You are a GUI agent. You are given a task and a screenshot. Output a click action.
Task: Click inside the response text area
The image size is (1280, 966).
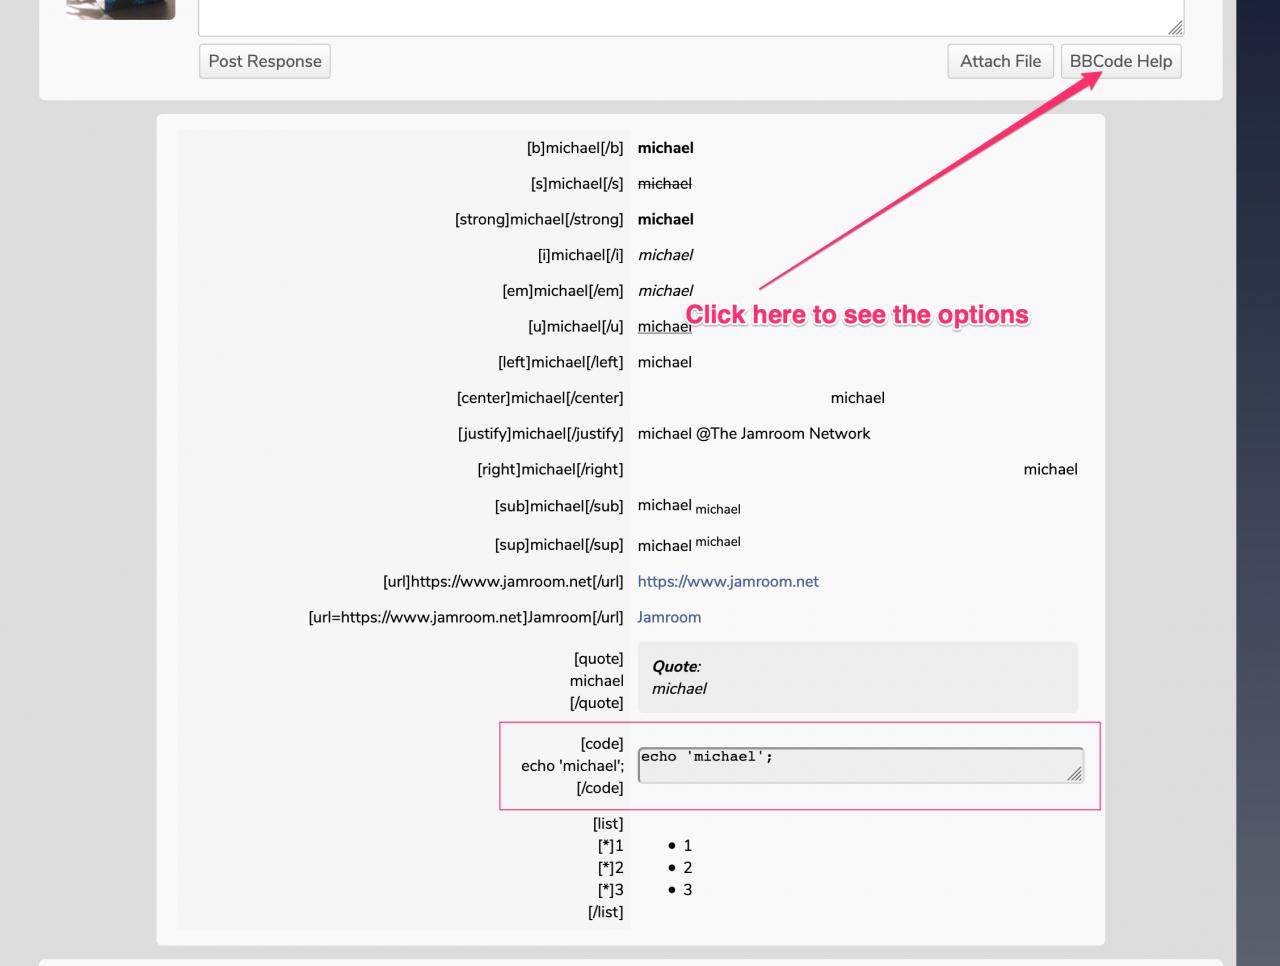(691, 17)
